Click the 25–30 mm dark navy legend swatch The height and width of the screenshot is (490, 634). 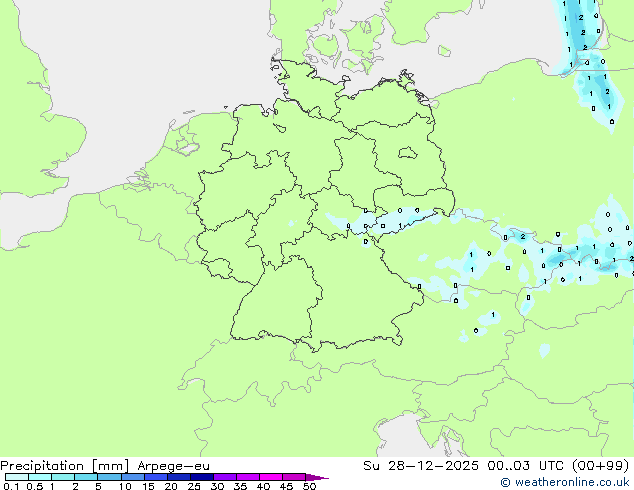click(202, 477)
